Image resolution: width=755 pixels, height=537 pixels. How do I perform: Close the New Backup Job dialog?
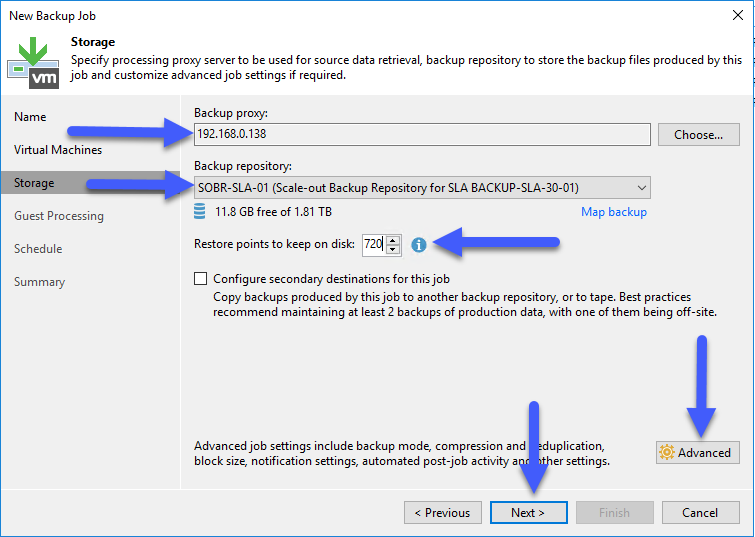pyautogui.click(x=738, y=15)
